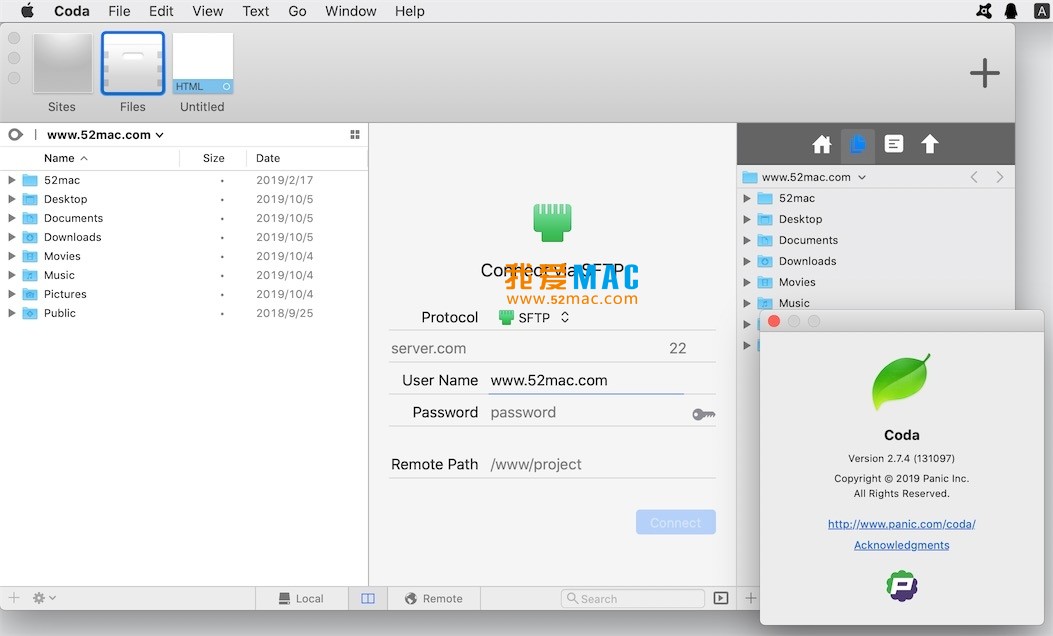Open the Sites tab thumbnail
Screen dimensions: 1053x636
[62, 63]
